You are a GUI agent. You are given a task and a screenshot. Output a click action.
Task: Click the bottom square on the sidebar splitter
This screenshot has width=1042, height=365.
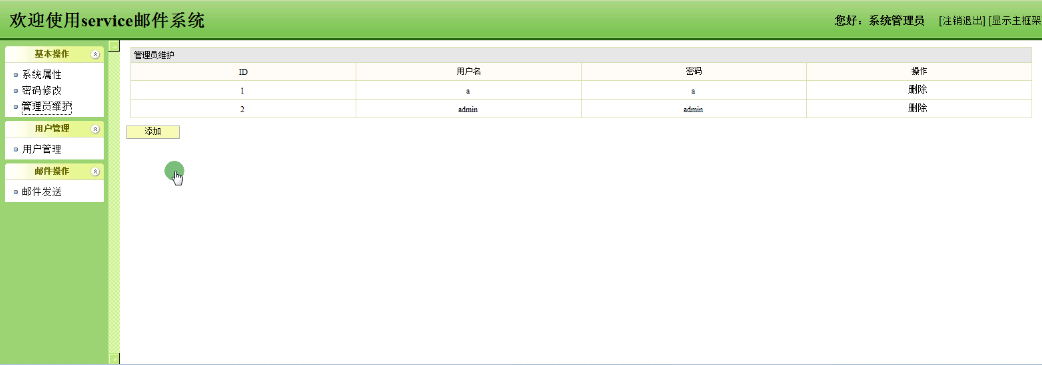pyautogui.click(x=114, y=359)
